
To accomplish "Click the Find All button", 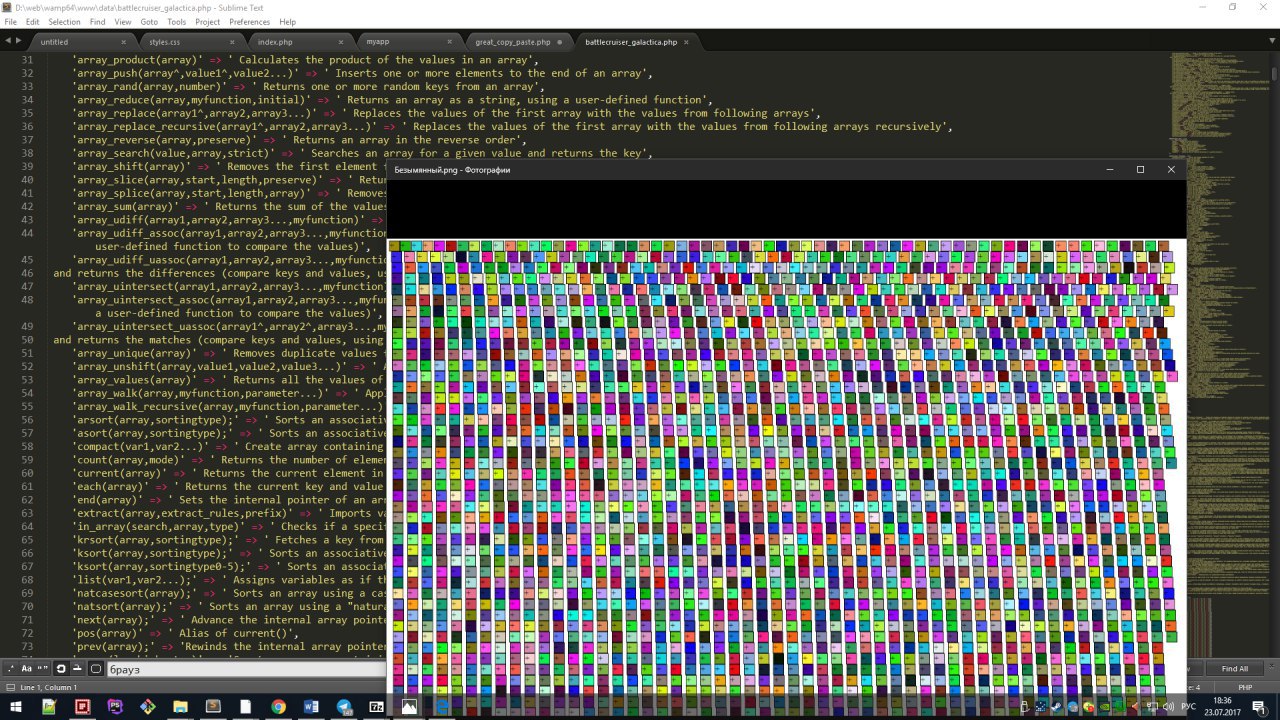I will 1234,669.
